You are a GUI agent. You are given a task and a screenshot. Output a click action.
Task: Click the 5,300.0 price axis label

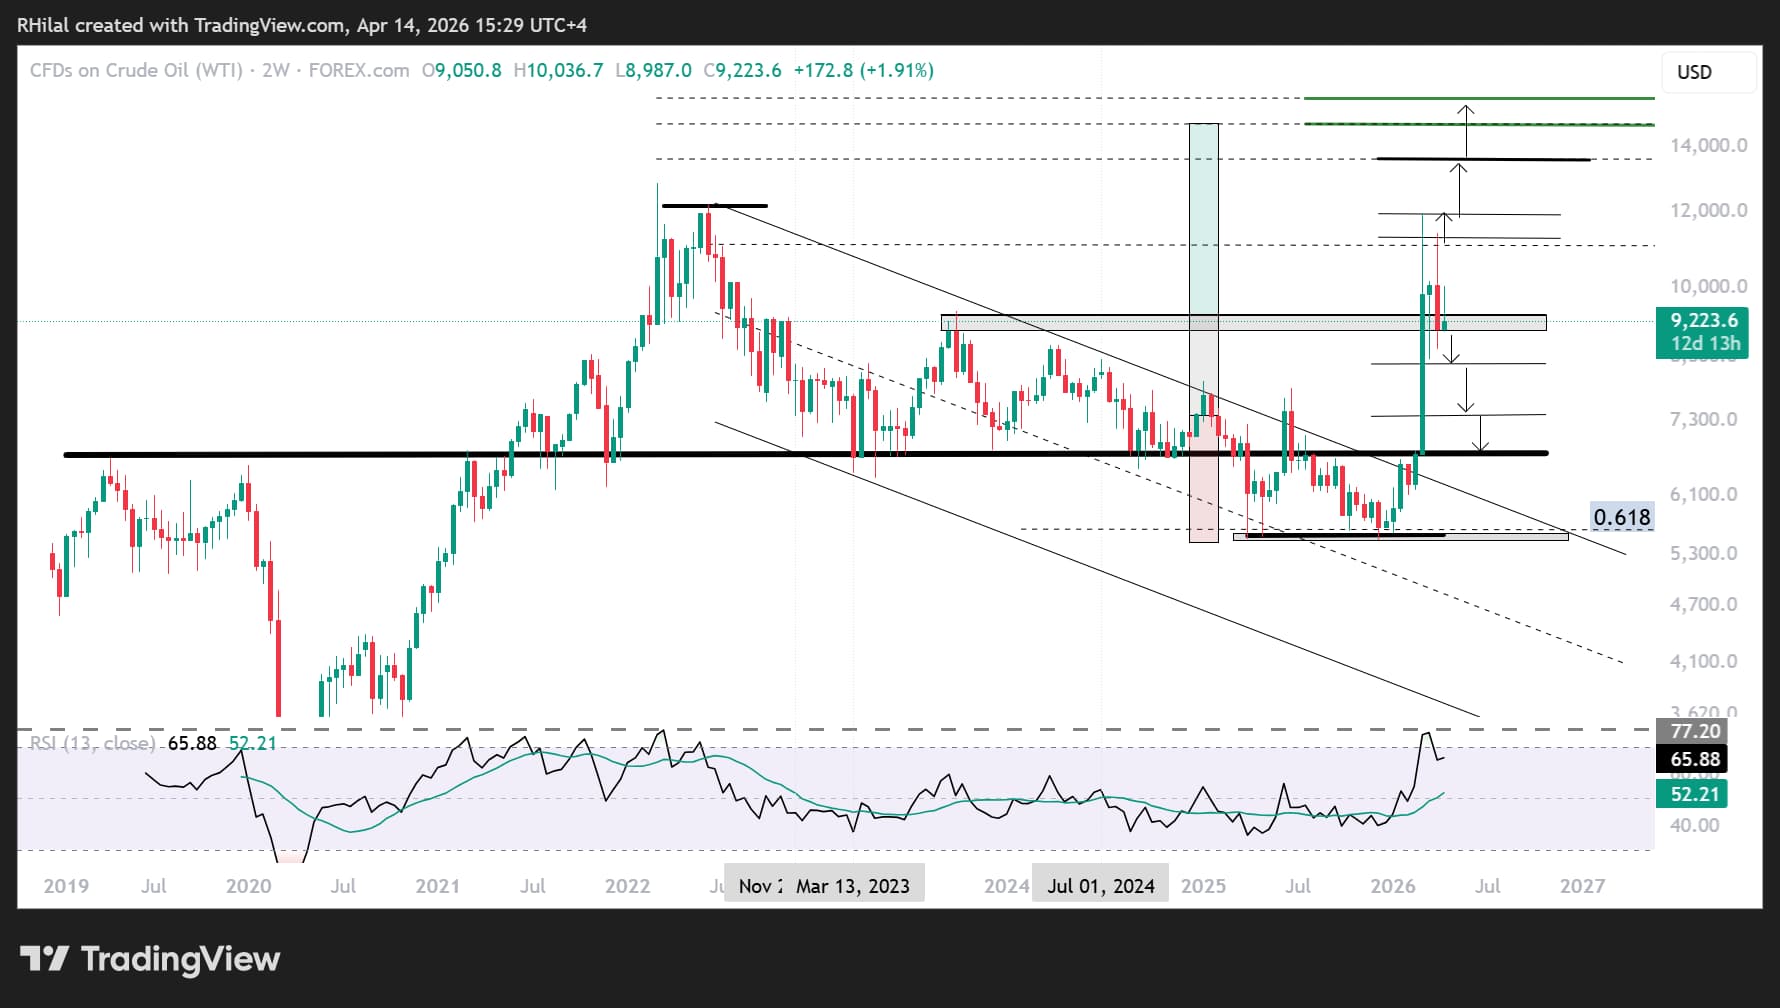point(1703,553)
